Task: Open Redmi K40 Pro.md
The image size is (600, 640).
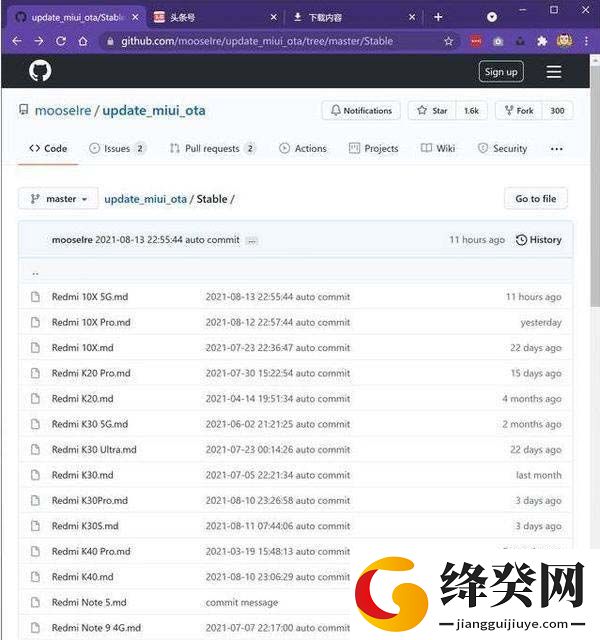Action: point(91,551)
